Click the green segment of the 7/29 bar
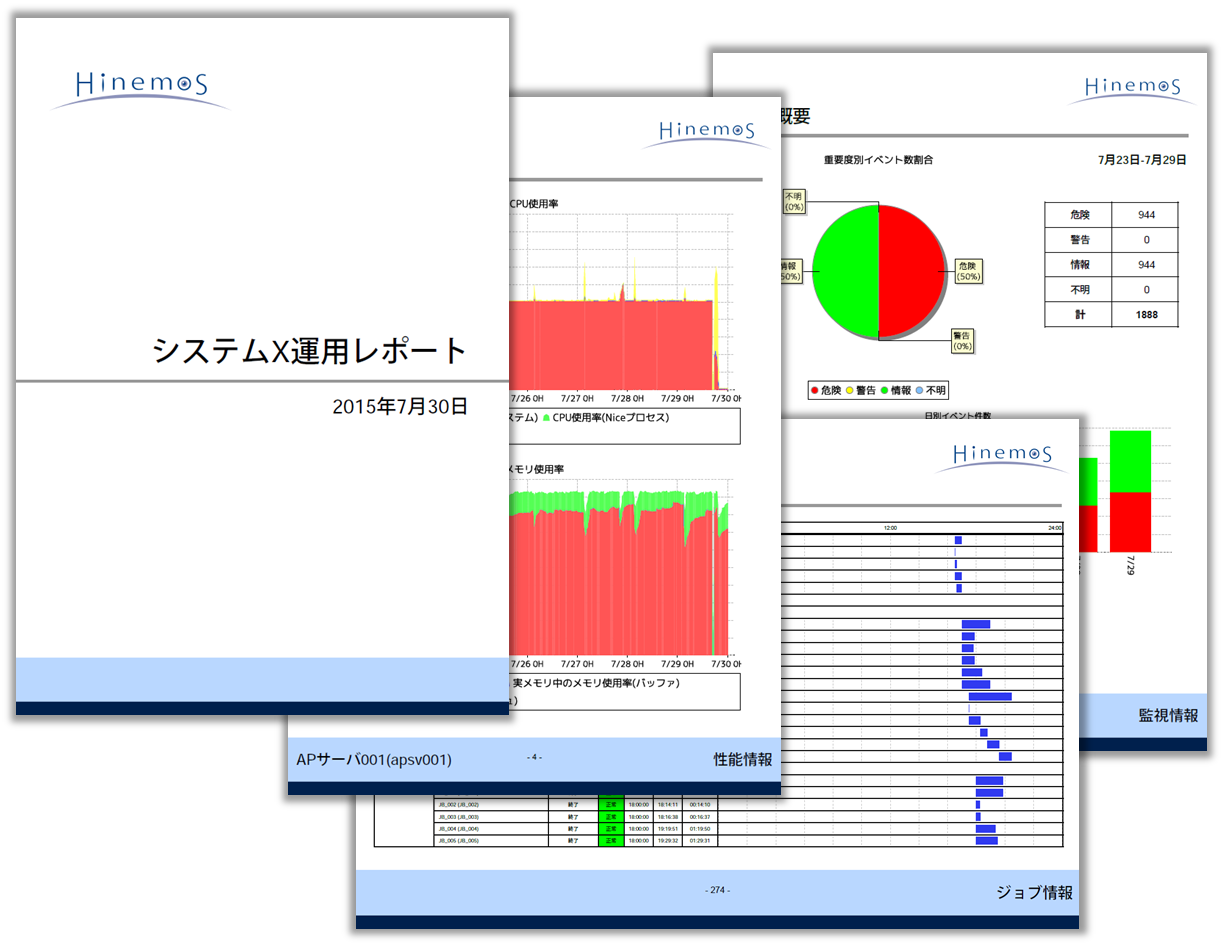 (x=1130, y=462)
